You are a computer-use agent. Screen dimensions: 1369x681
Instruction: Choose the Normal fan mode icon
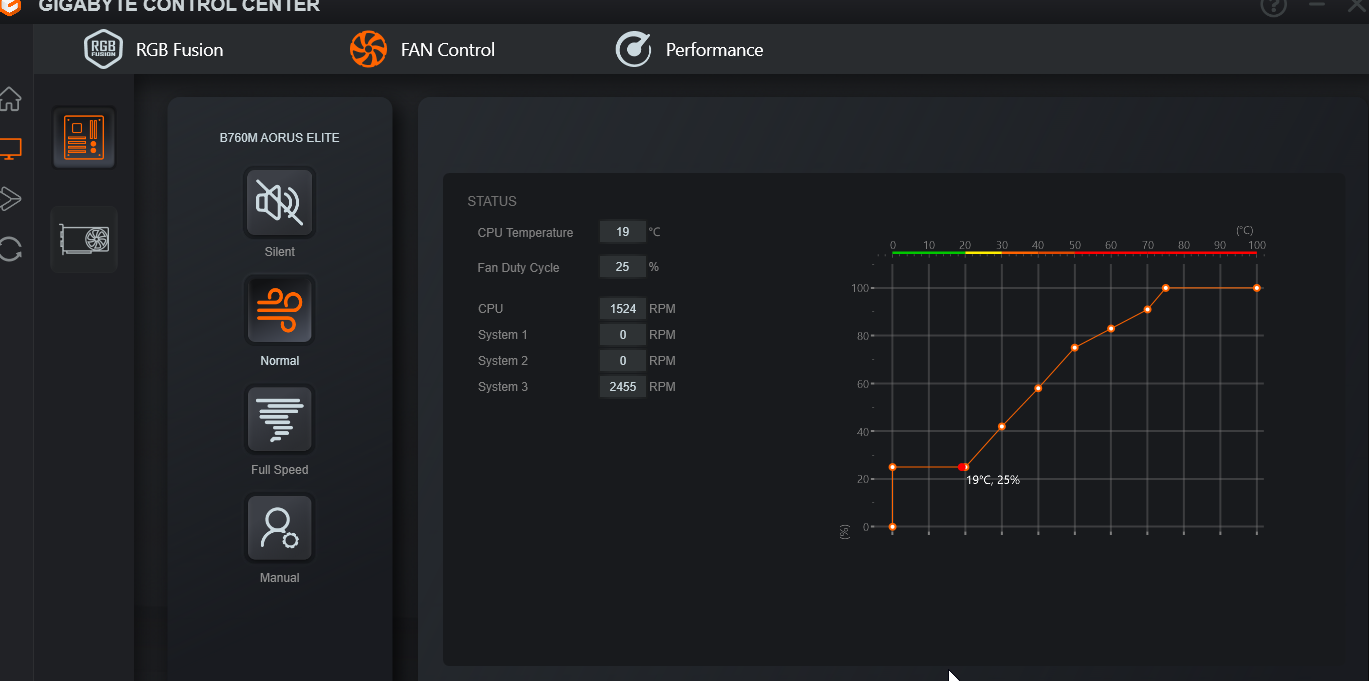(x=280, y=310)
